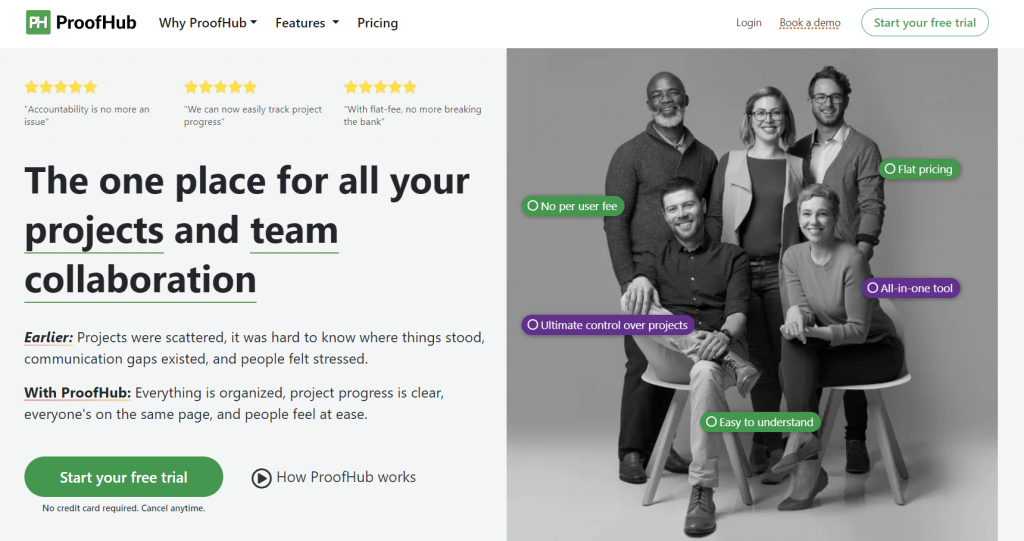1024x541 pixels.
Task: Click the underlined word collaboration in headline
Action: 140,279
